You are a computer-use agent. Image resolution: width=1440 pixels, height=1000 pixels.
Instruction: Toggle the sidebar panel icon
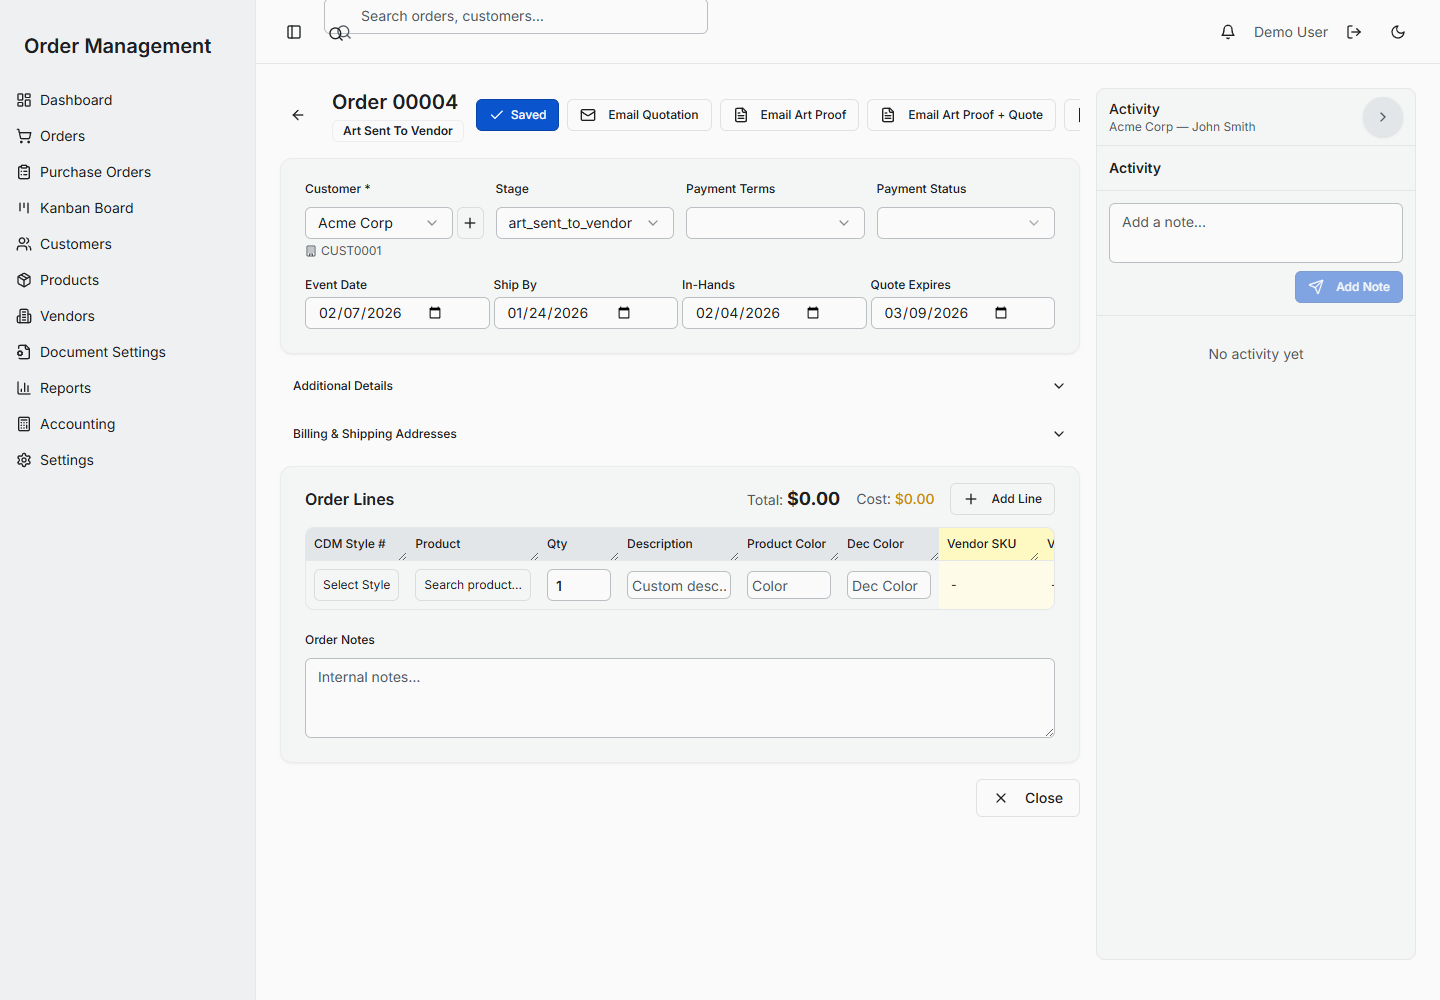pyautogui.click(x=294, y=32)
